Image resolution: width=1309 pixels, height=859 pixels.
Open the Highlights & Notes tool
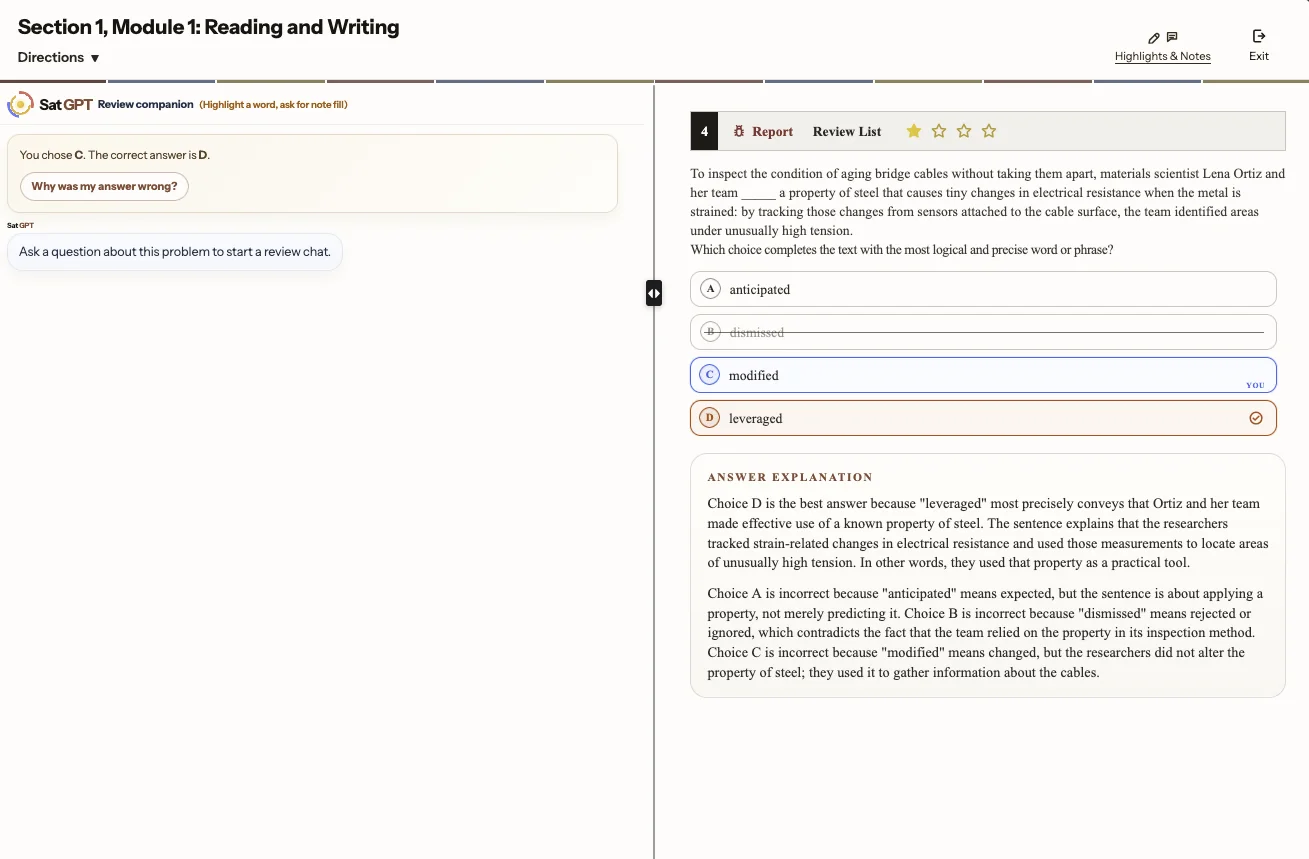[1162, 46]
